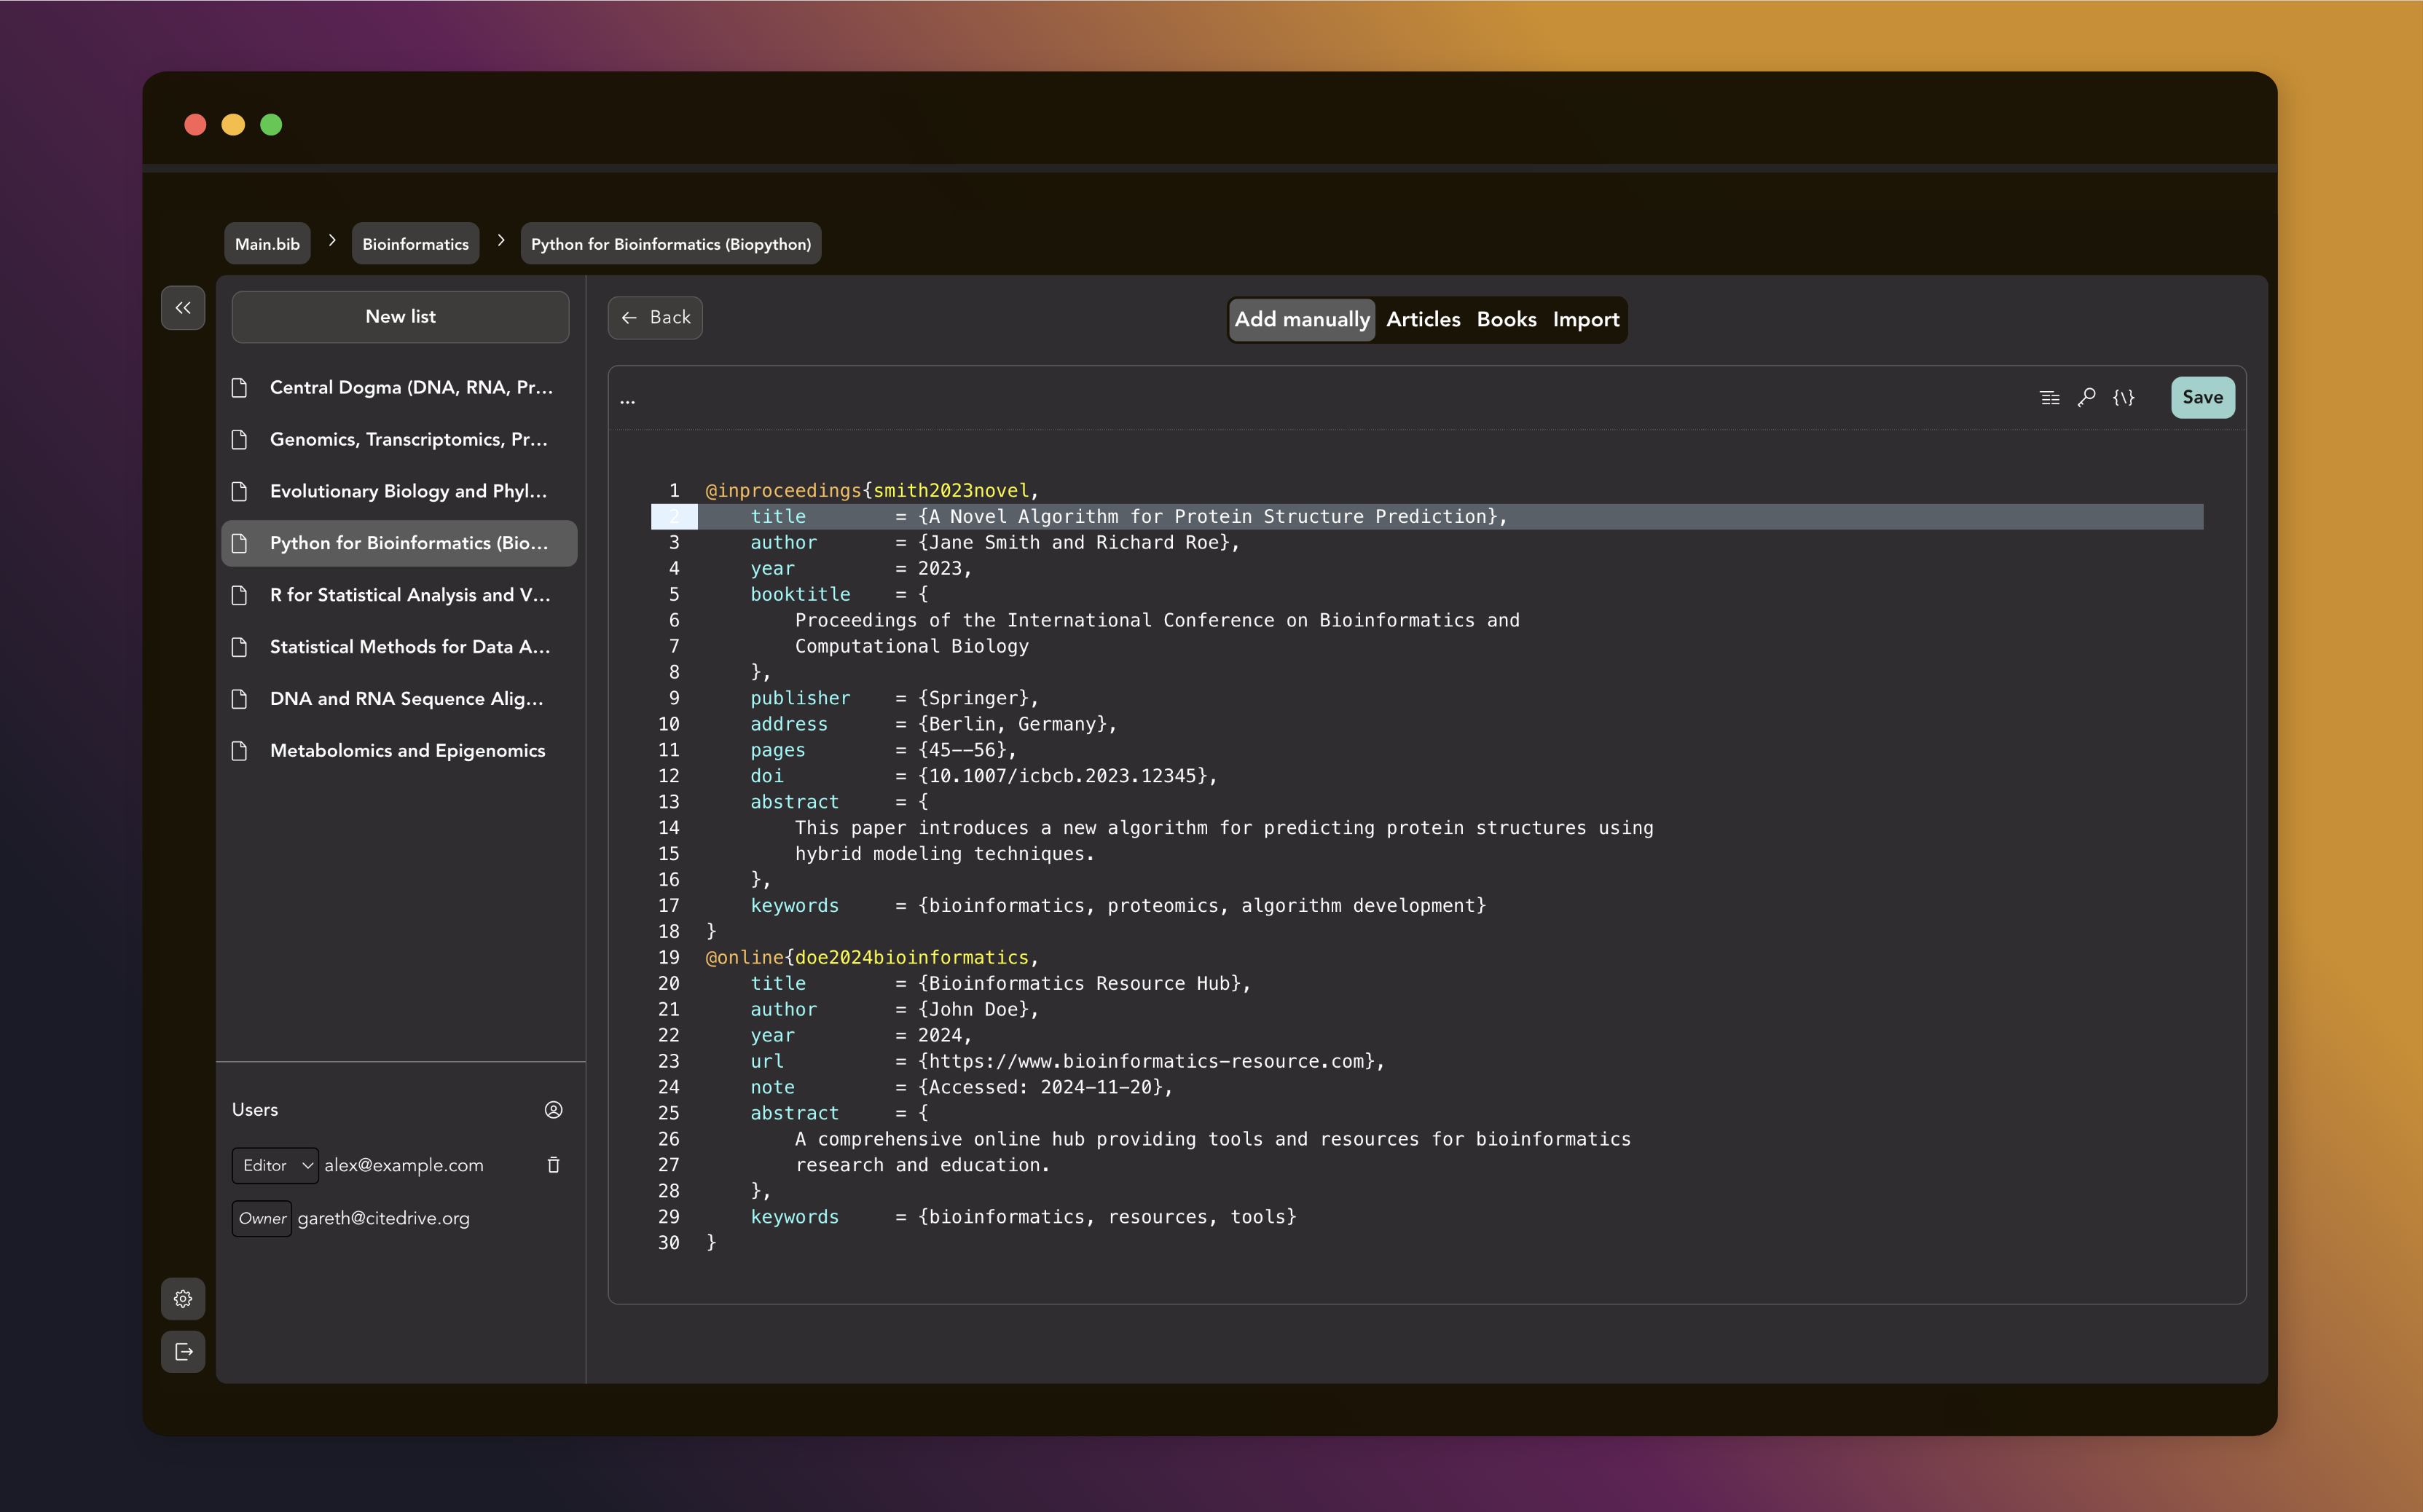
Task: Click the format/align lines icon in editor toolbar
Action: click(x=2049, y=398)
